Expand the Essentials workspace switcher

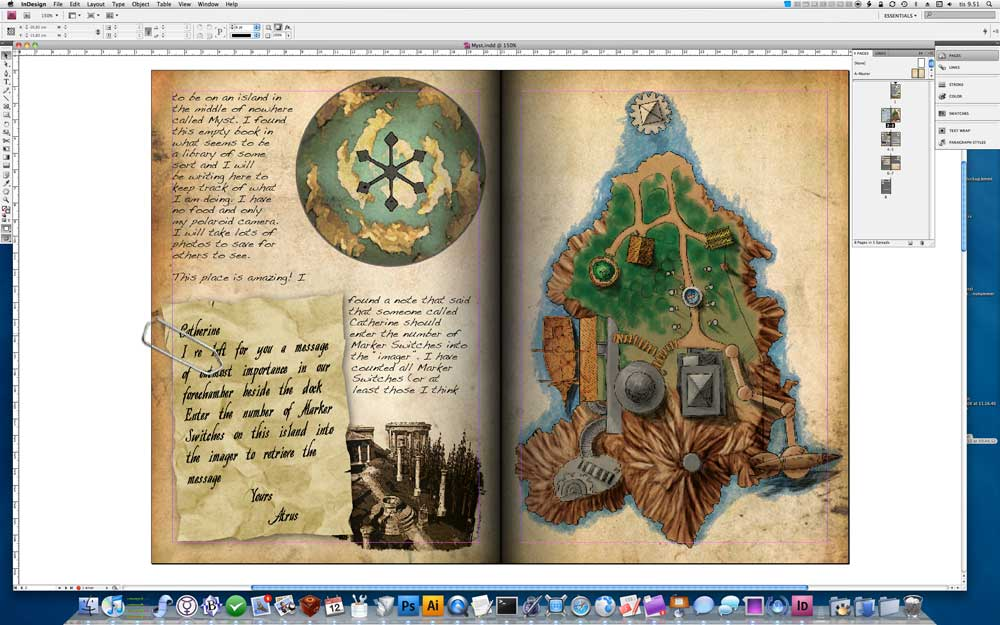[x=900, y=15]
